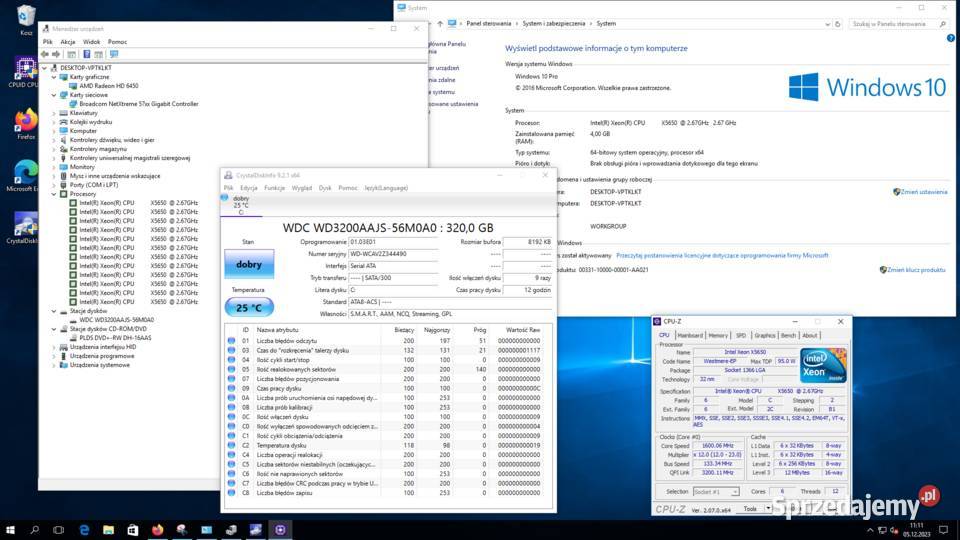Switch to the Graphics tab in CPU-Z

point(765,336)
